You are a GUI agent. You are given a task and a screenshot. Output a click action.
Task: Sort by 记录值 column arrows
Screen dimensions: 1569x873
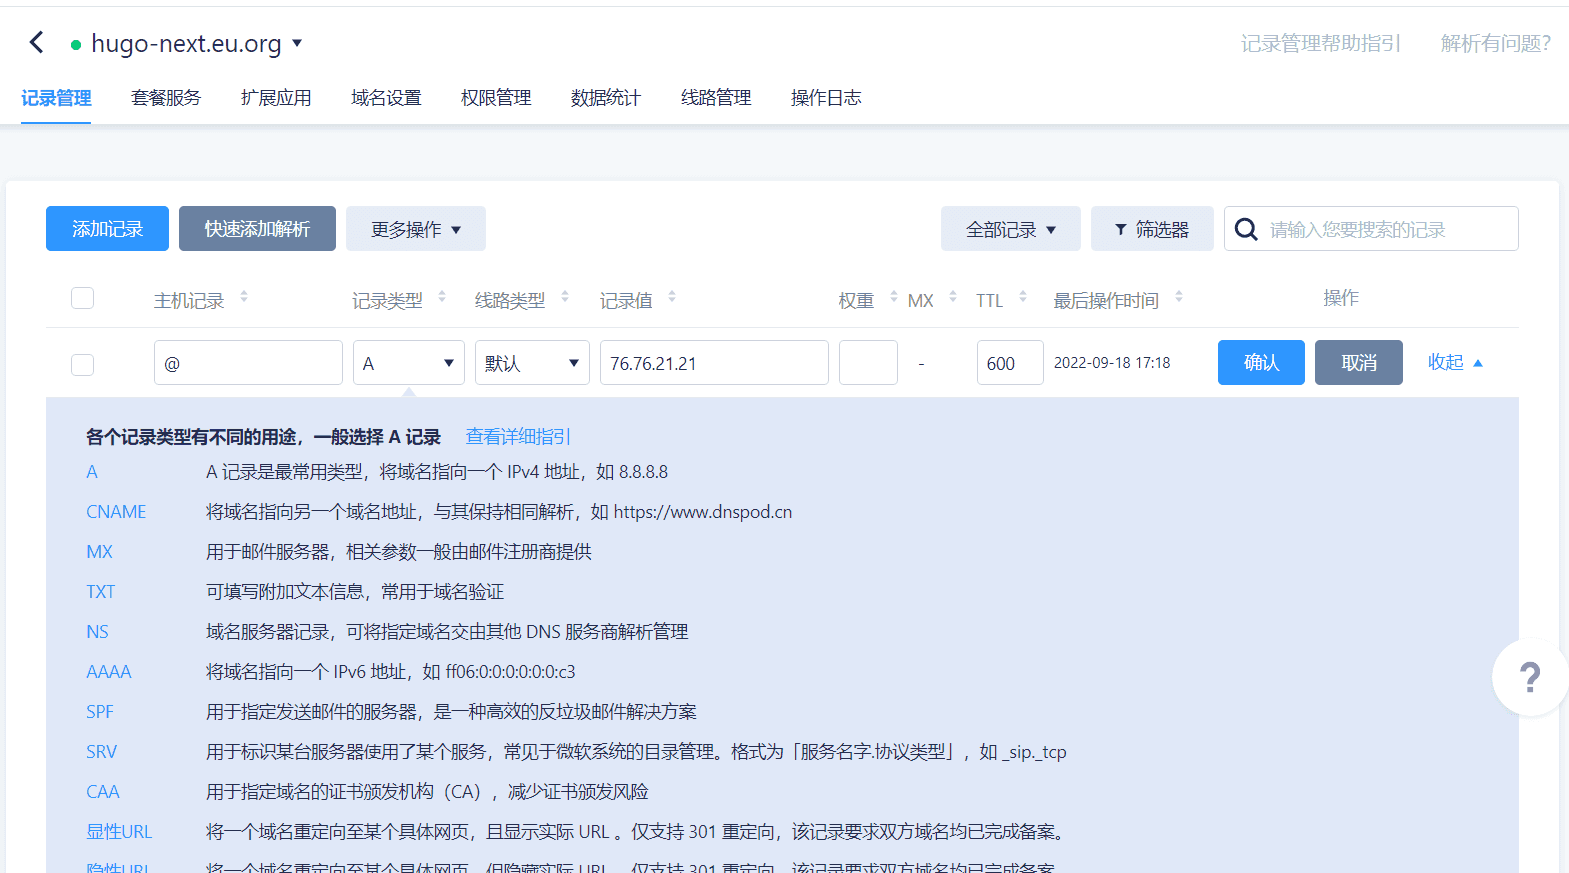pos(671,297)
